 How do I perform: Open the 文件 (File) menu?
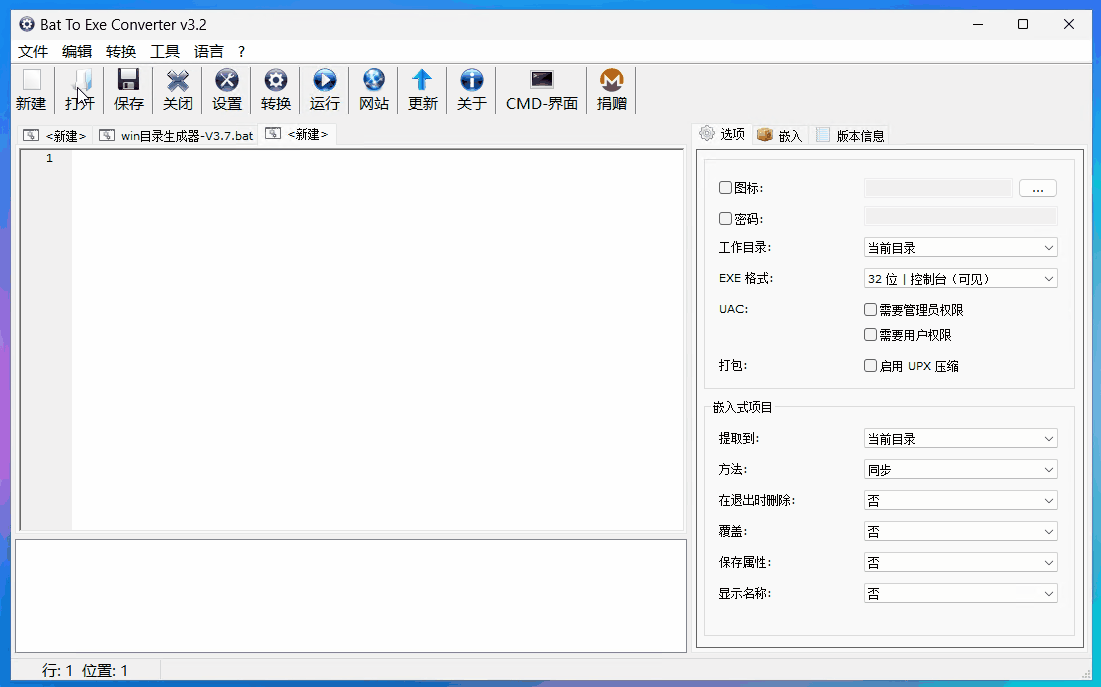pos(33,51)
